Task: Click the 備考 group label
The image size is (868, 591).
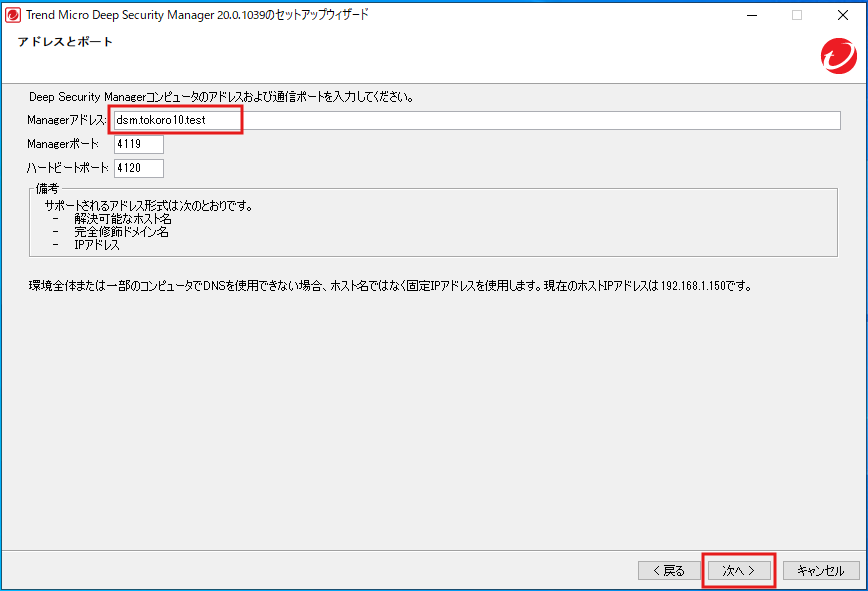Action: click(x=47, y=189)
